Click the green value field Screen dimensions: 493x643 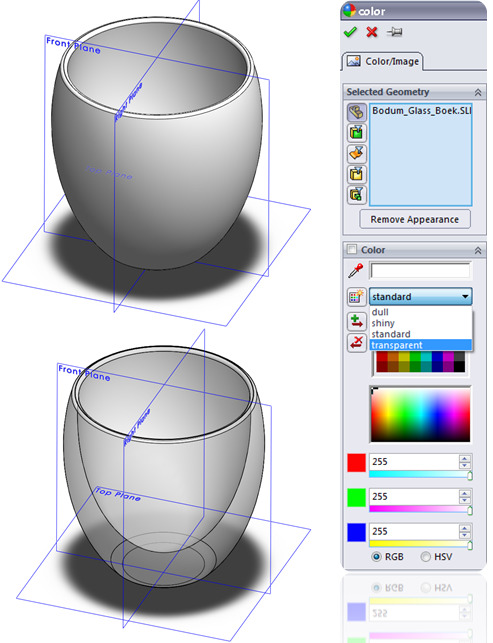pyautogui.click(x=414, y=497)
